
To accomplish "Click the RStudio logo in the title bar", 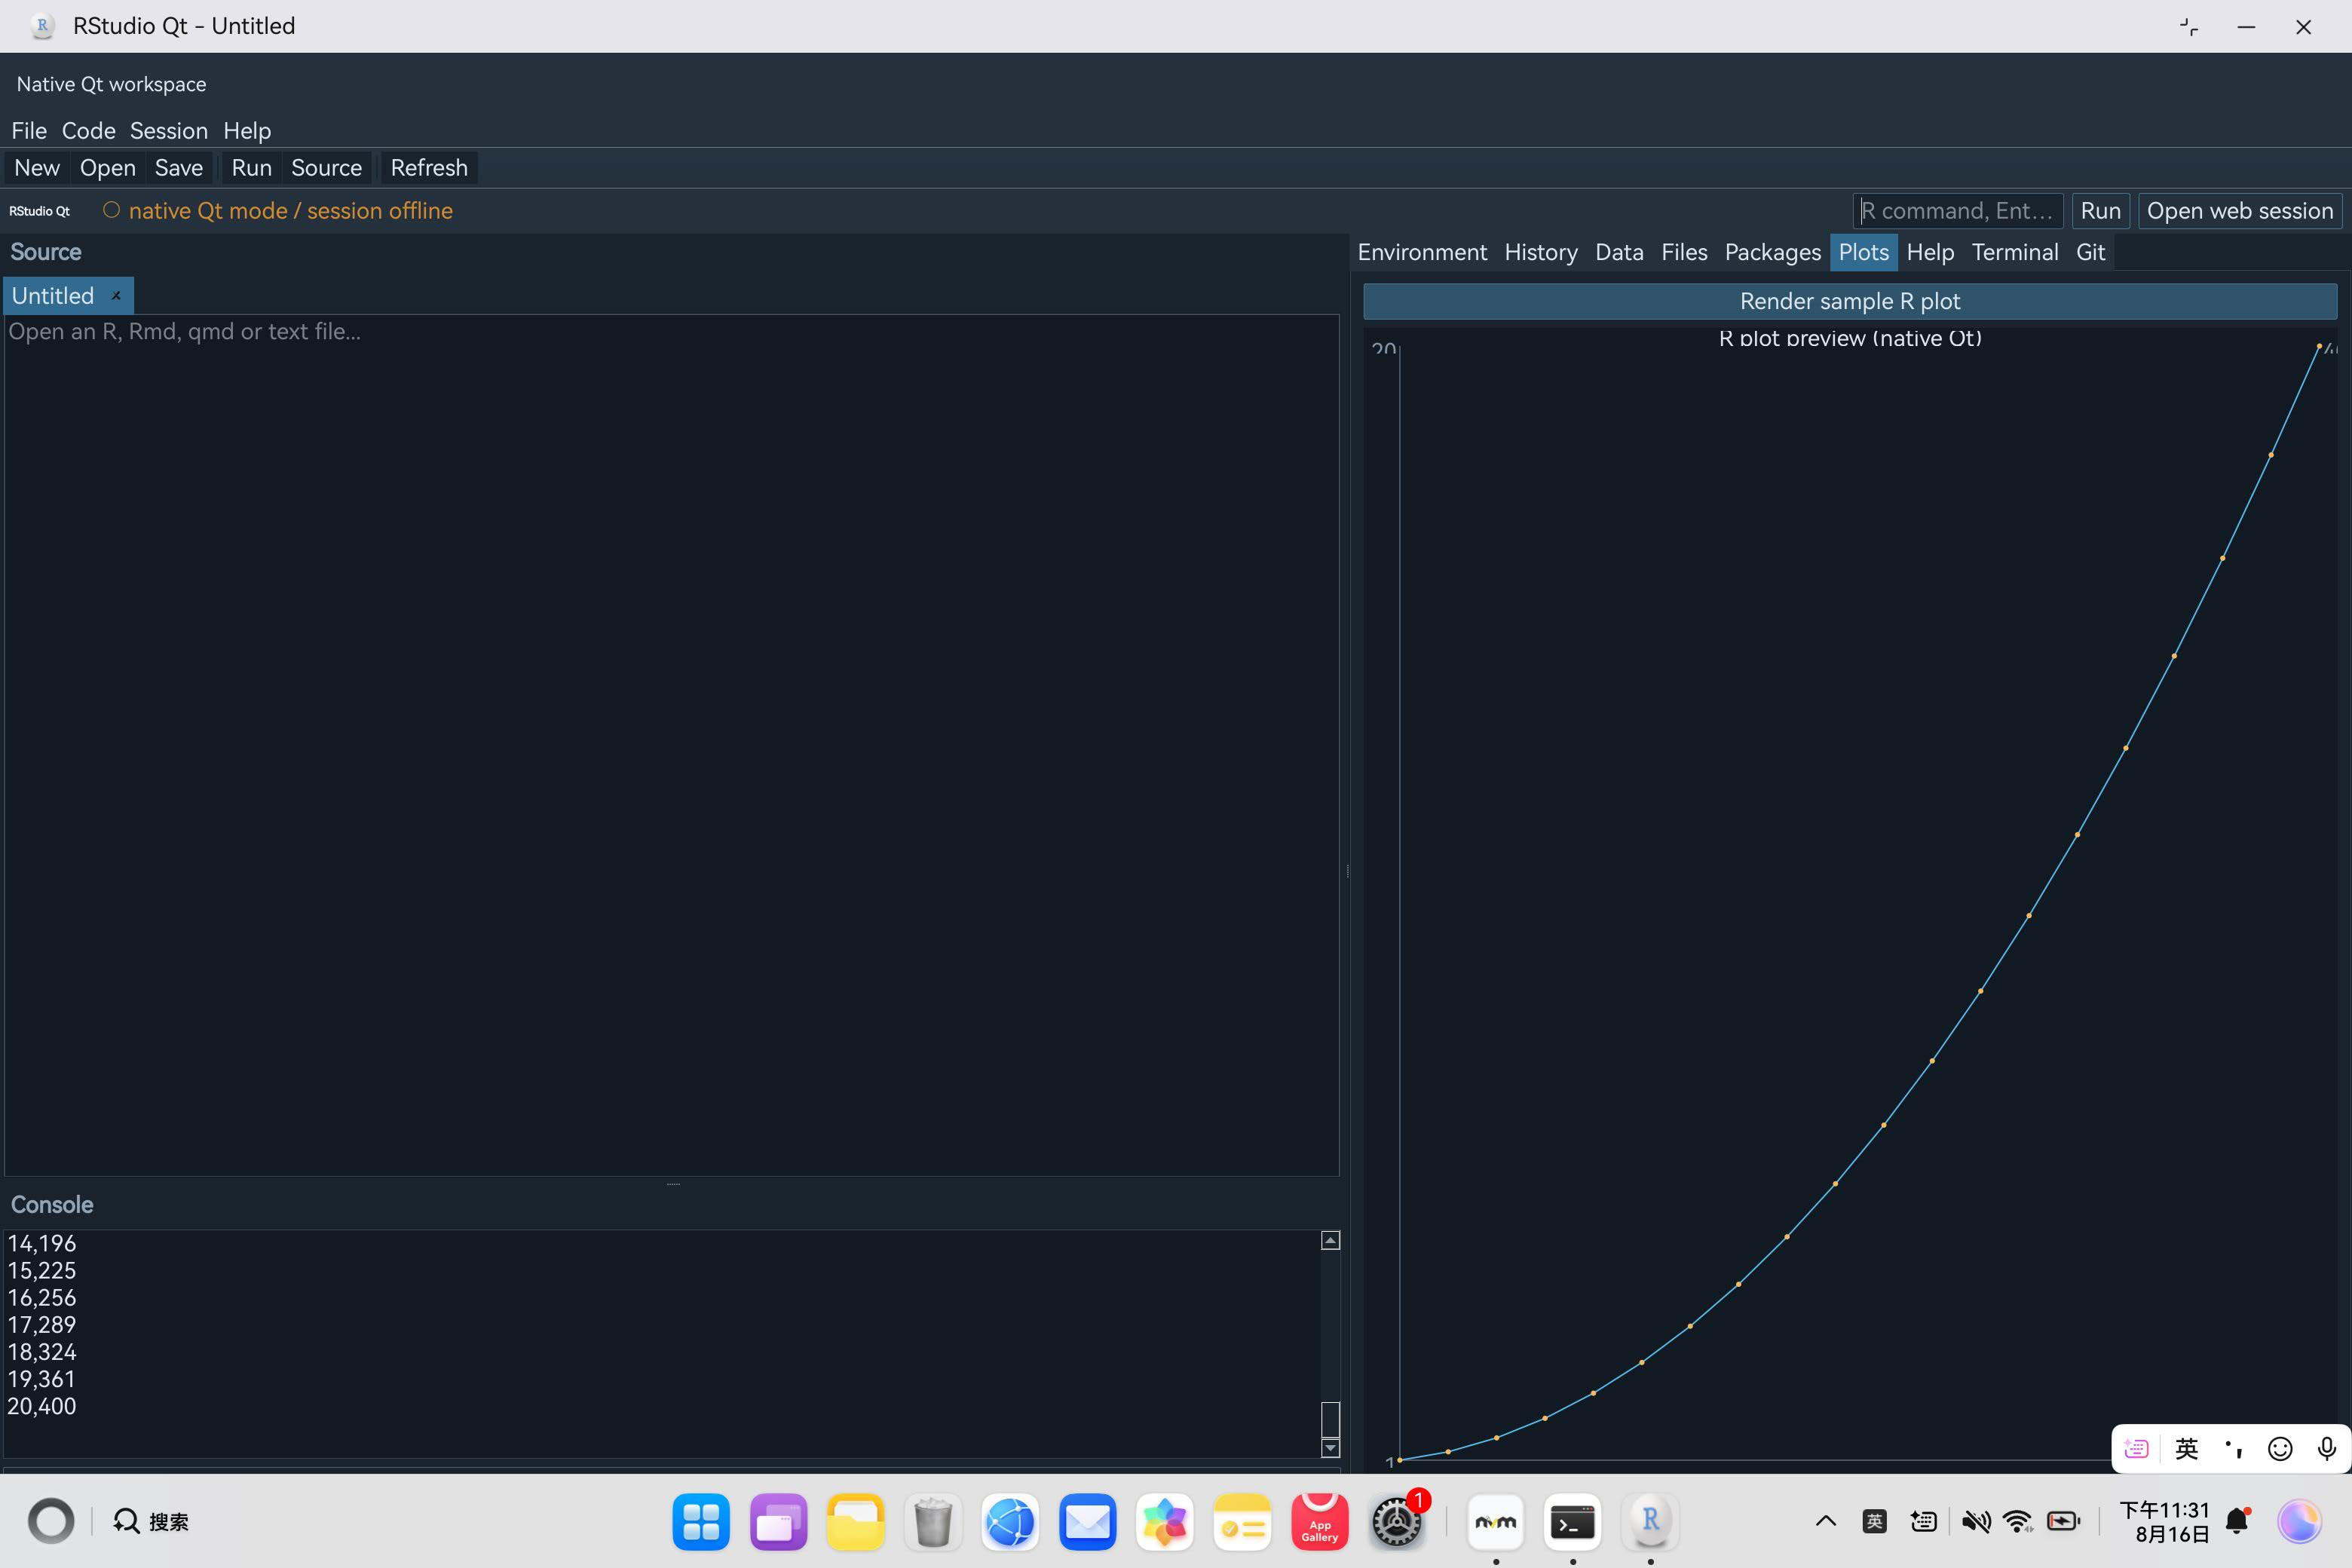I will point(42,26).
